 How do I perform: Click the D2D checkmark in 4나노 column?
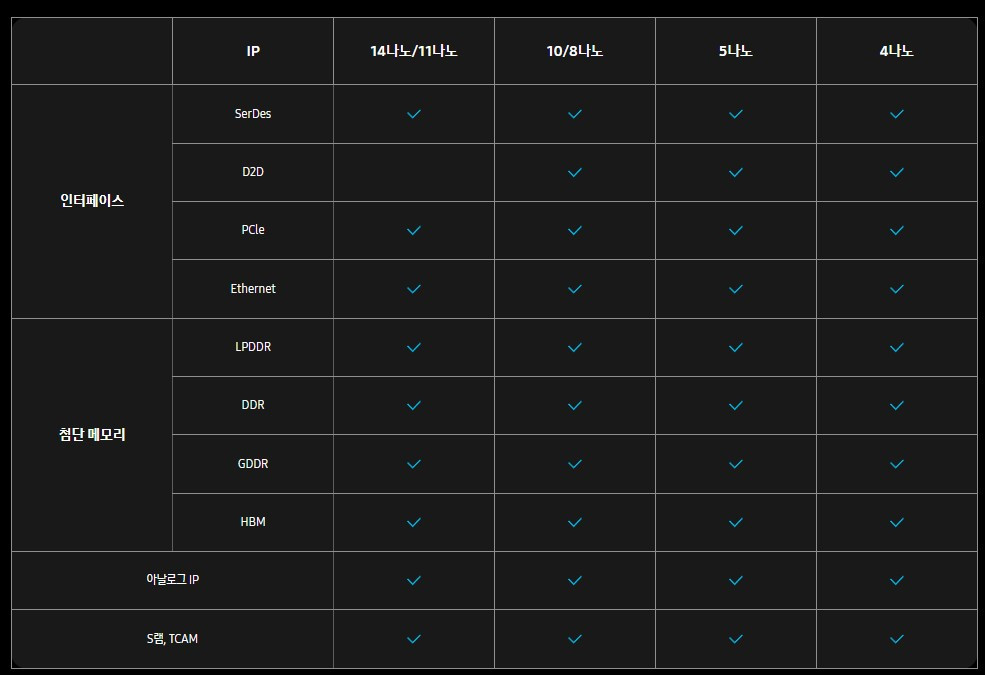click(x=897, y=172)
